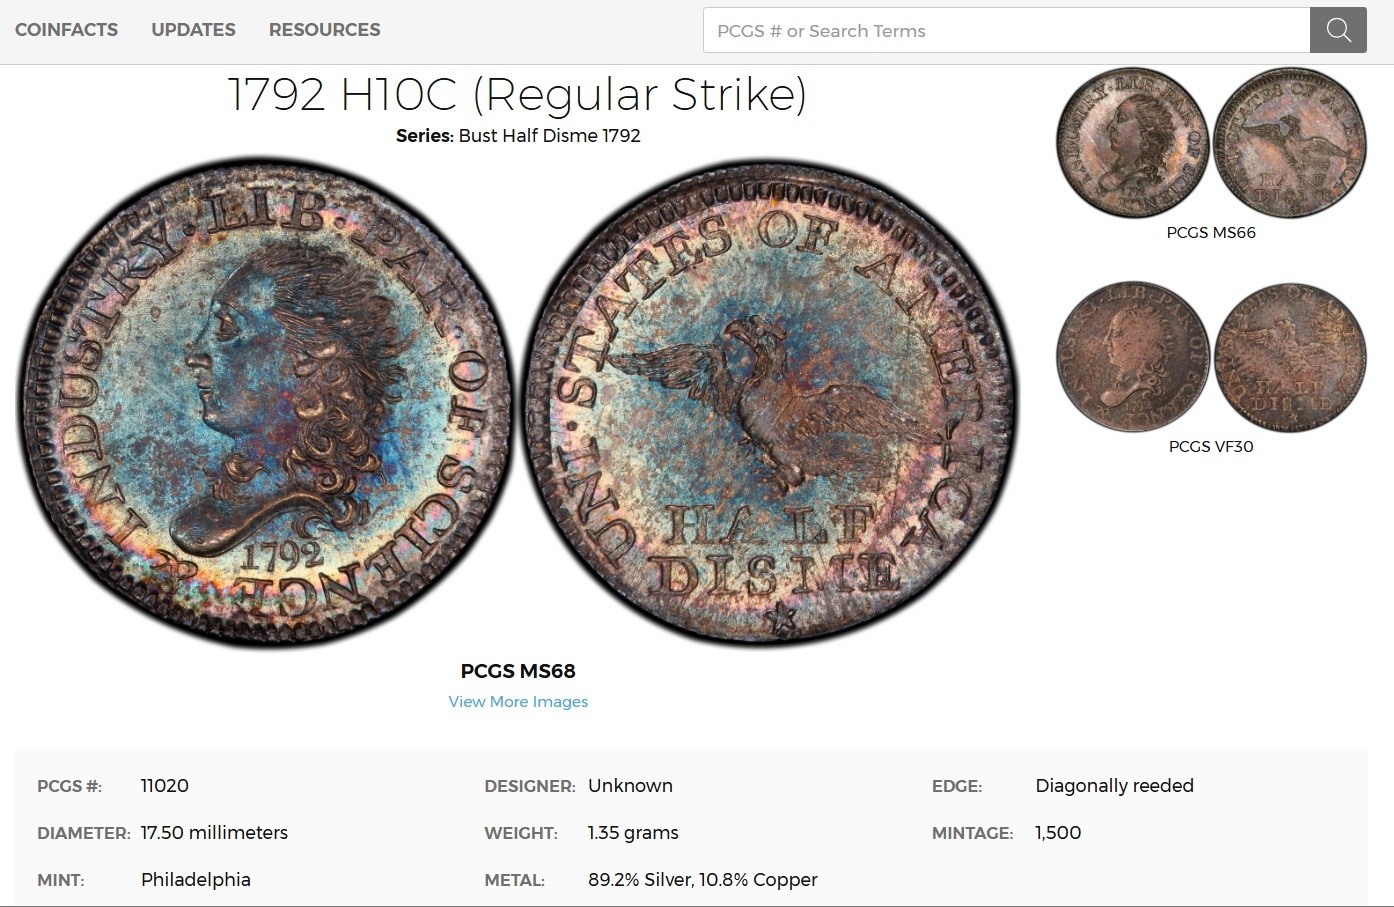This screenshot has width=1394, height=907.
Task: Click the PCGS MS66 caption label
Action: [1211, 233]
